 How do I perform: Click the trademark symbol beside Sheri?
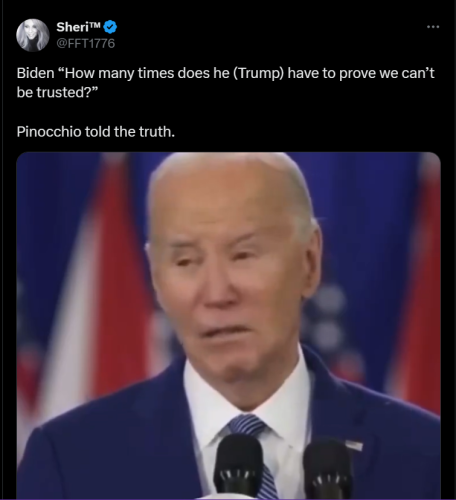pyautogui.click(x=95, y=24)
